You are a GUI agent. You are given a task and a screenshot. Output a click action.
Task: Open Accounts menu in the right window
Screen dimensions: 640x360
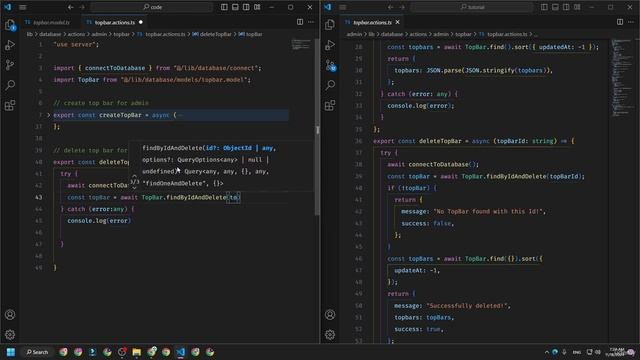[x=330, y=315]
